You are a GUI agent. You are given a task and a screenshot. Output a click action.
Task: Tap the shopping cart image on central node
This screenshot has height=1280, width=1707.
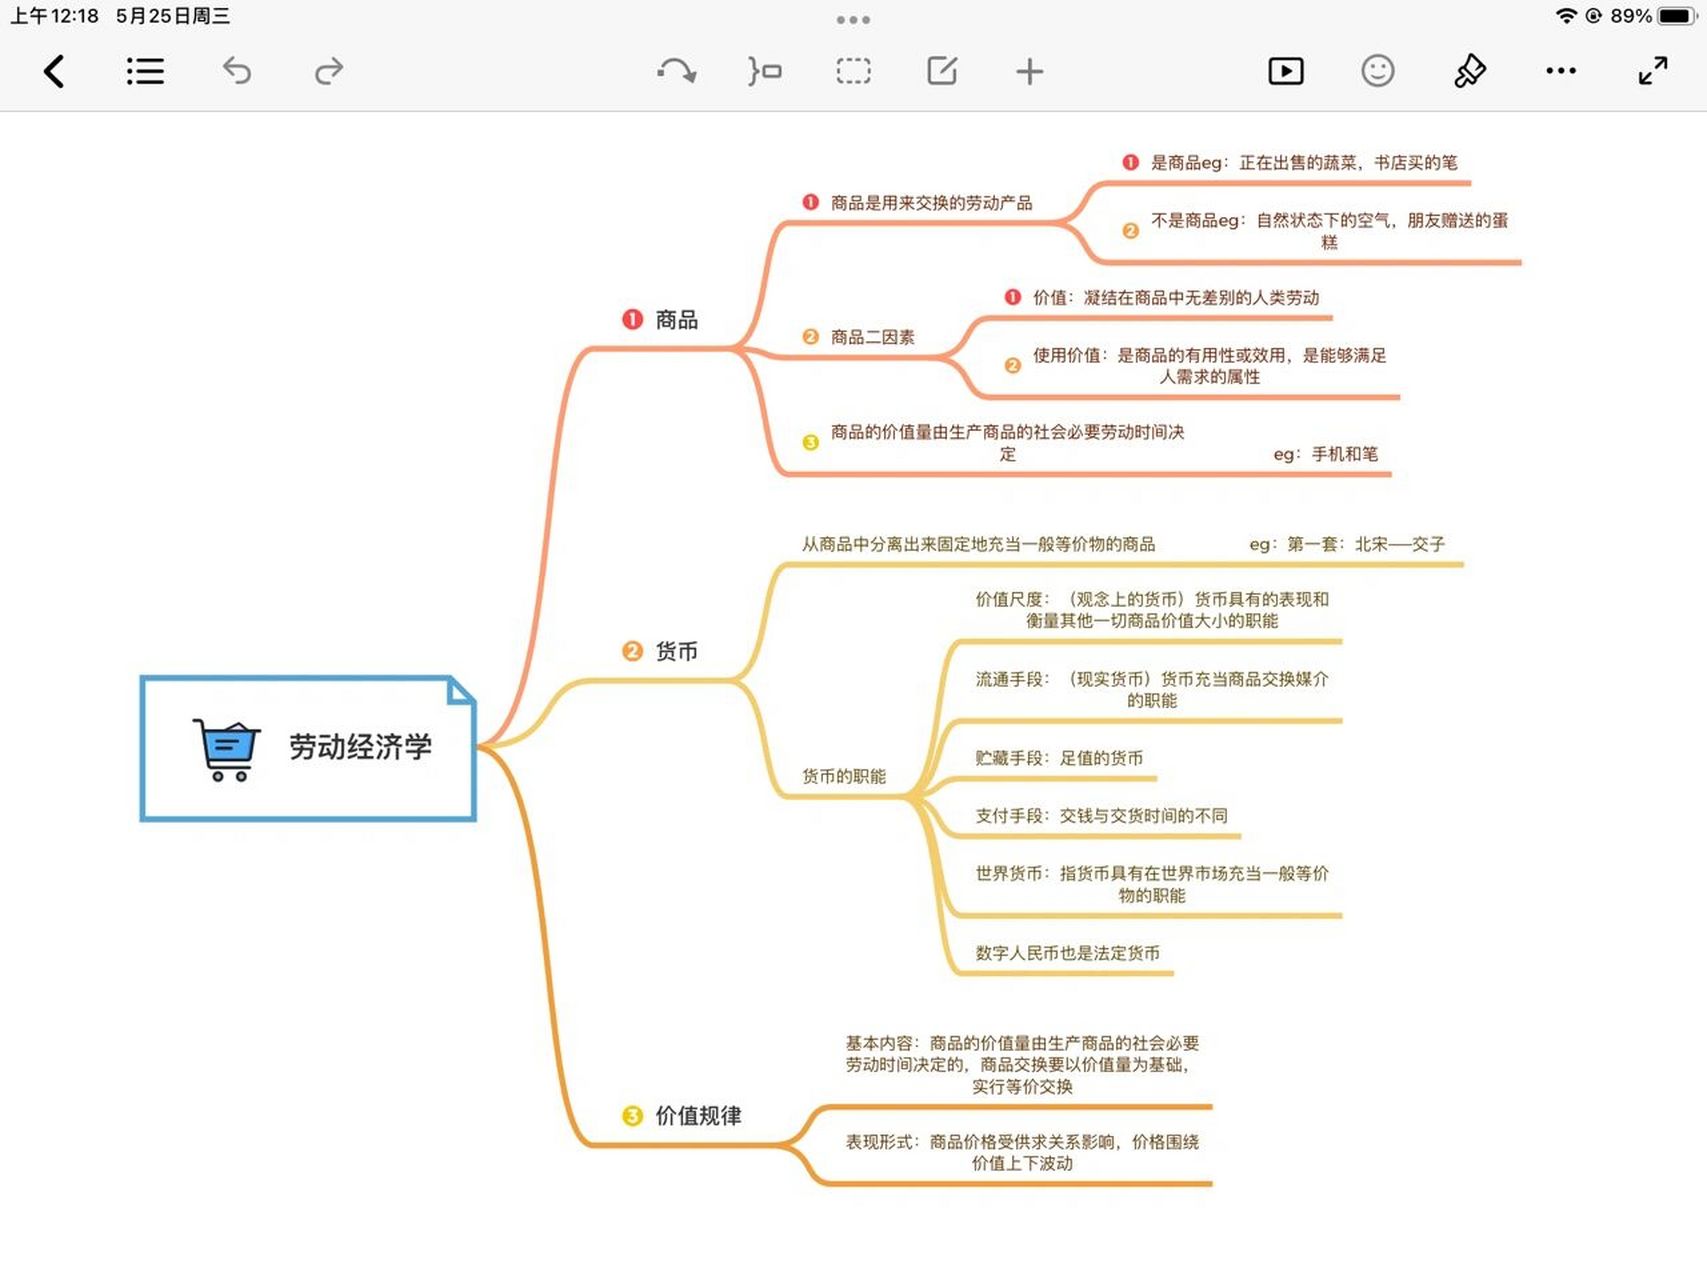[x=225, y=747]
